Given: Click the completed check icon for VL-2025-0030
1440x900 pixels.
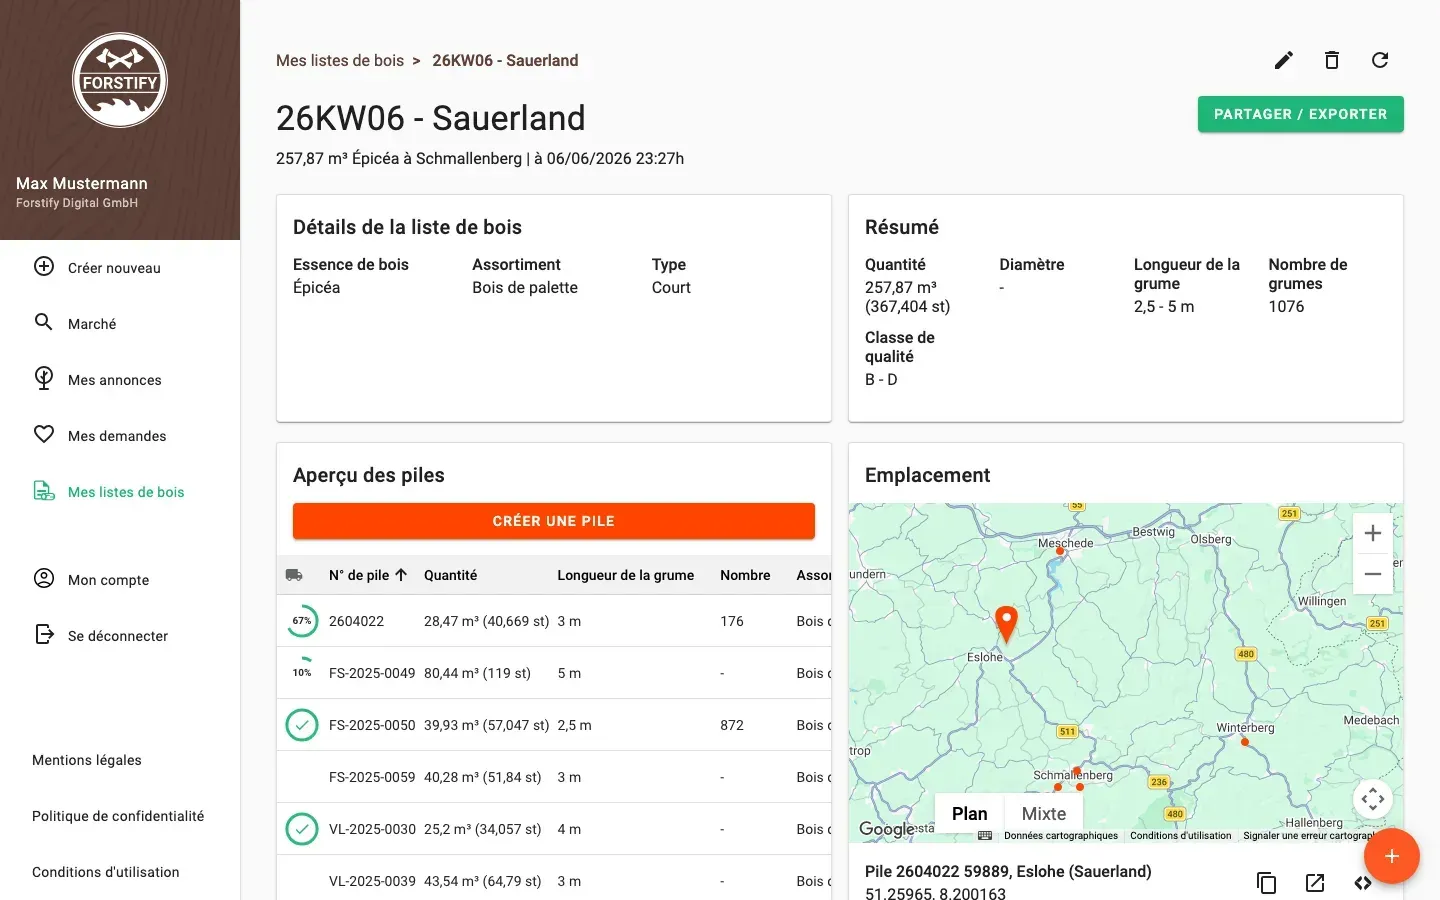Looking at the screenshot, I should pos(302,829).
